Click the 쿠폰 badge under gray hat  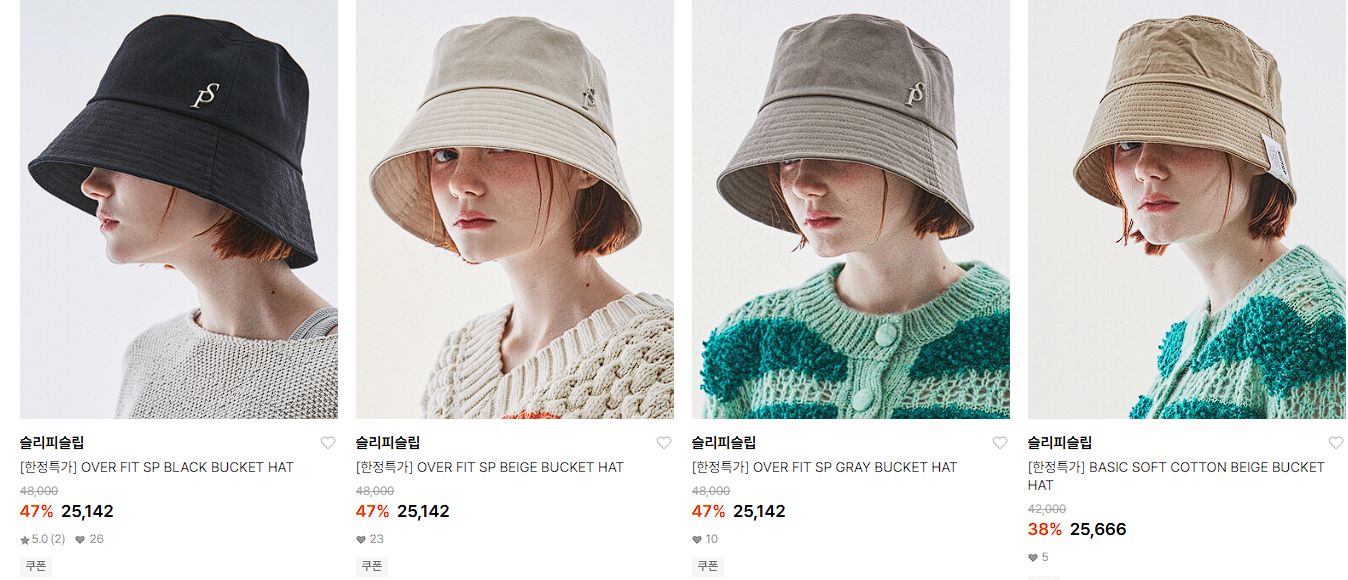708,566
